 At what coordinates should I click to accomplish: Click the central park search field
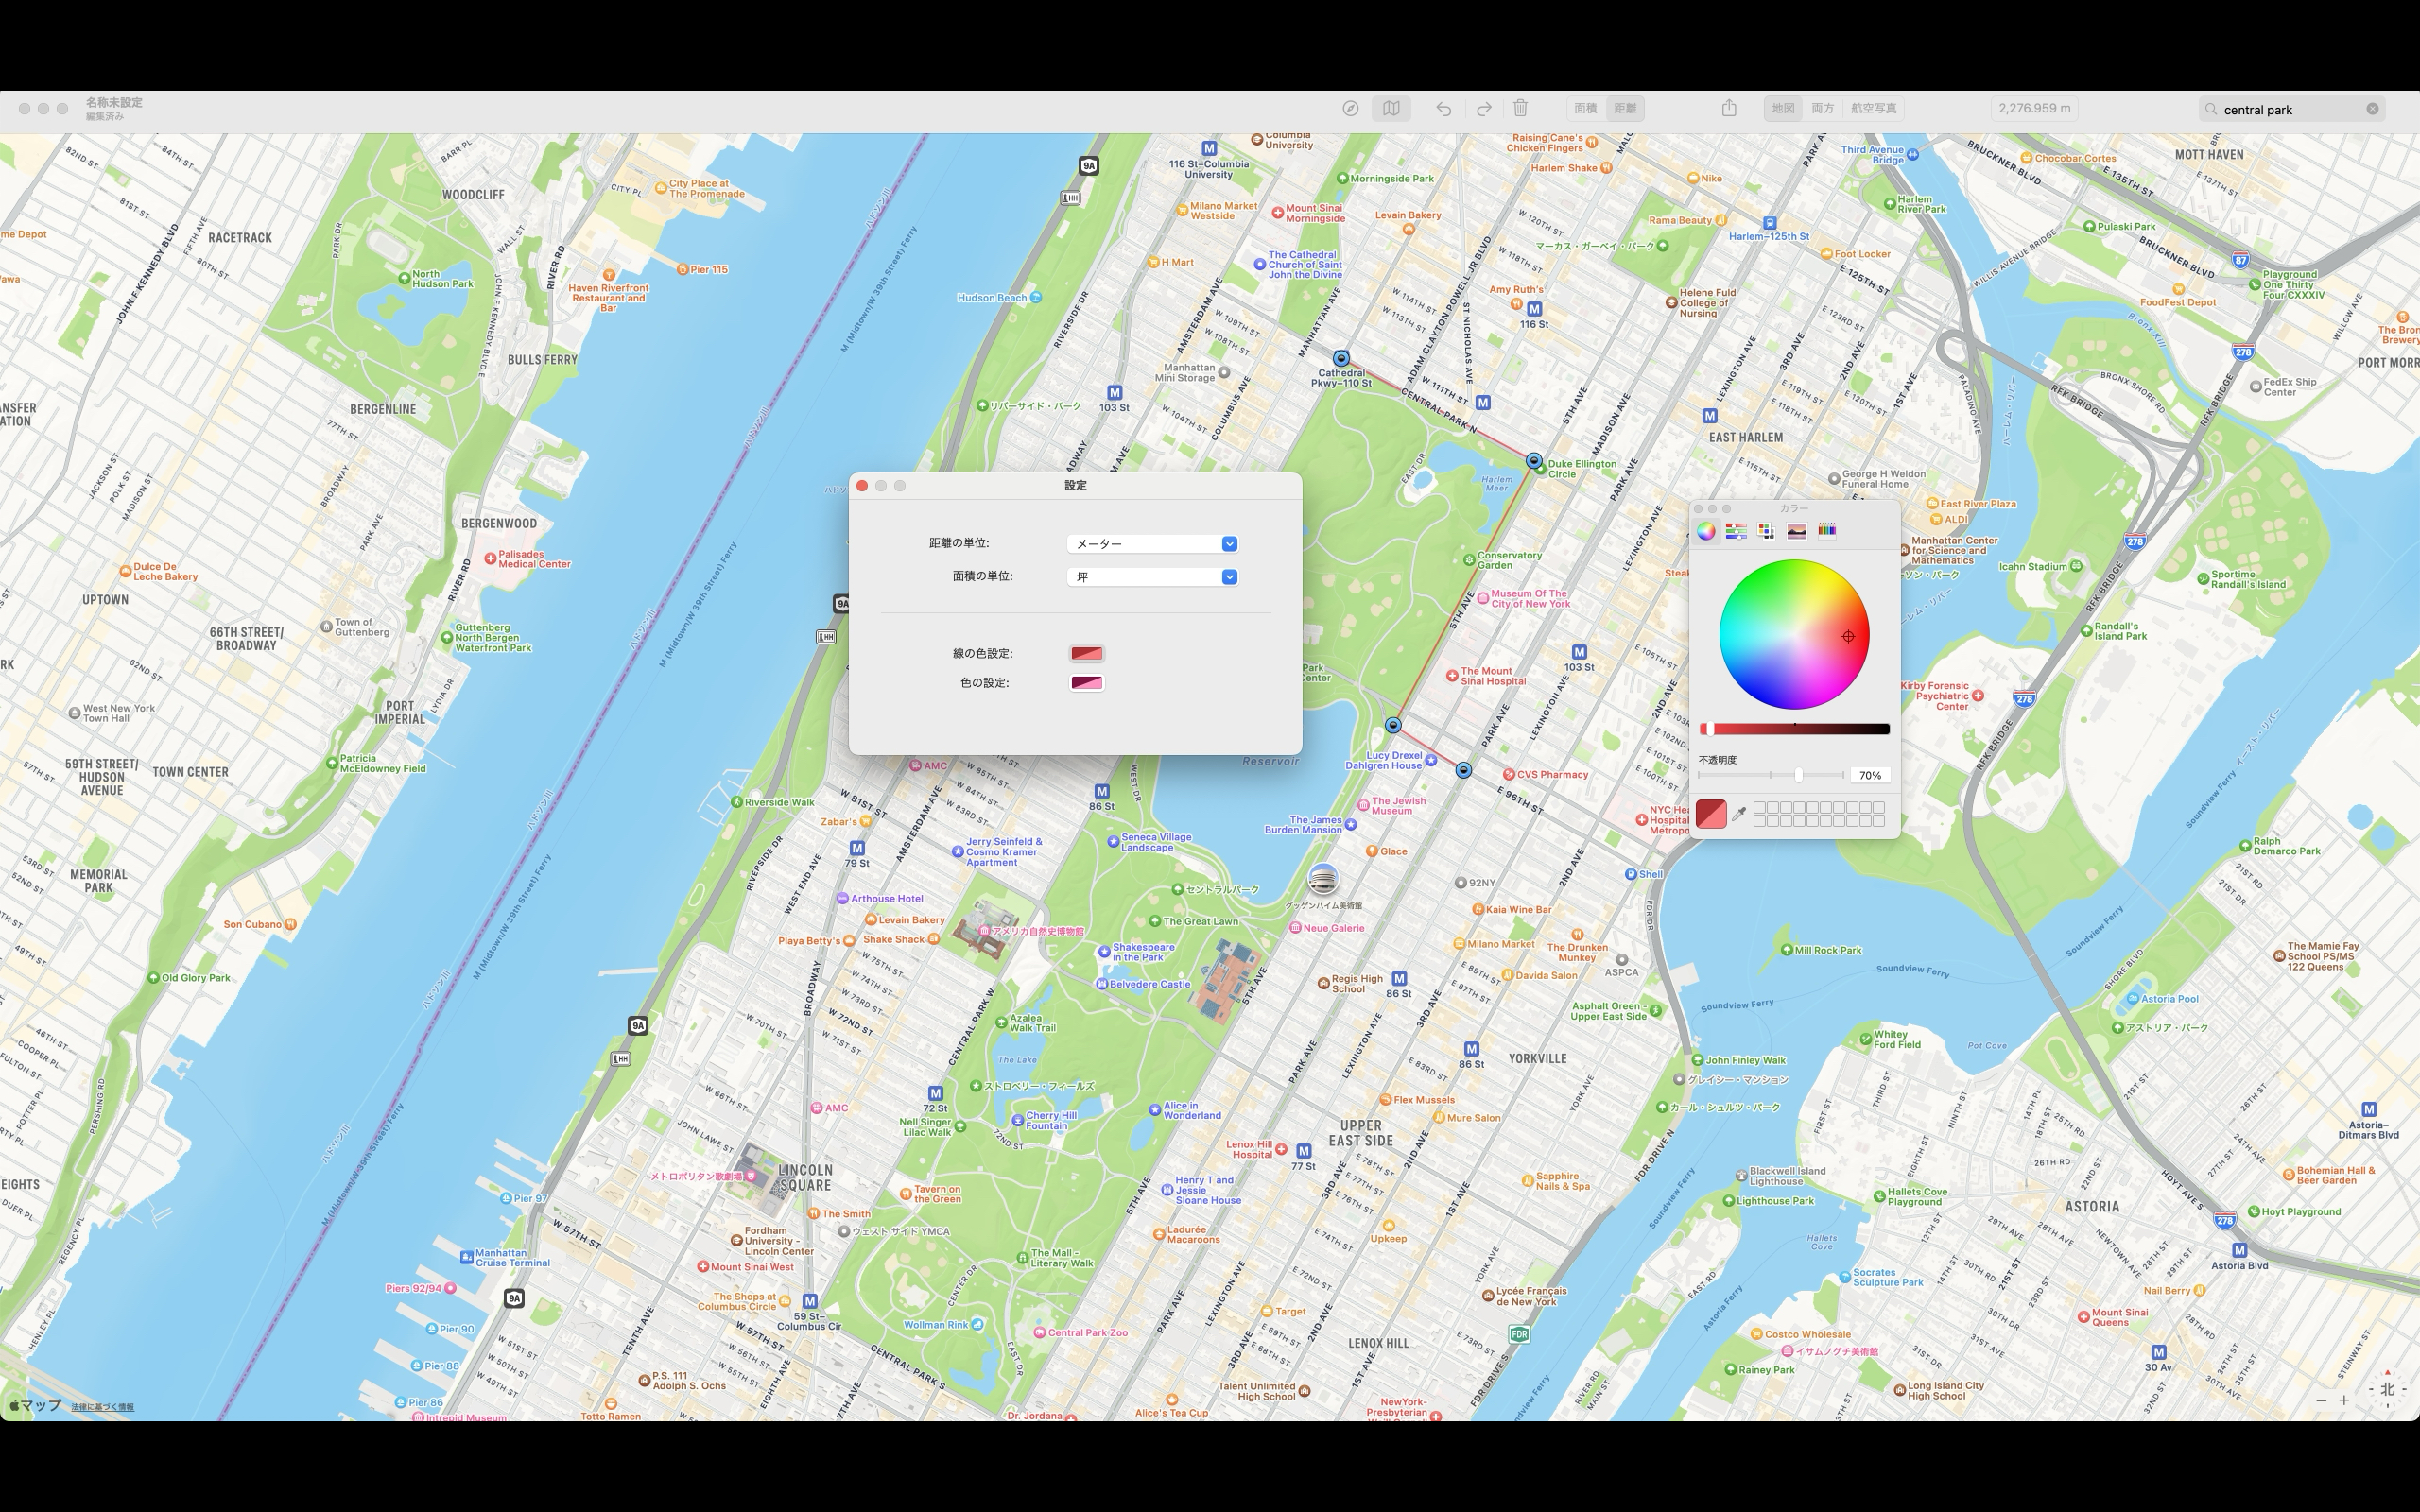tap(2291, 109)
